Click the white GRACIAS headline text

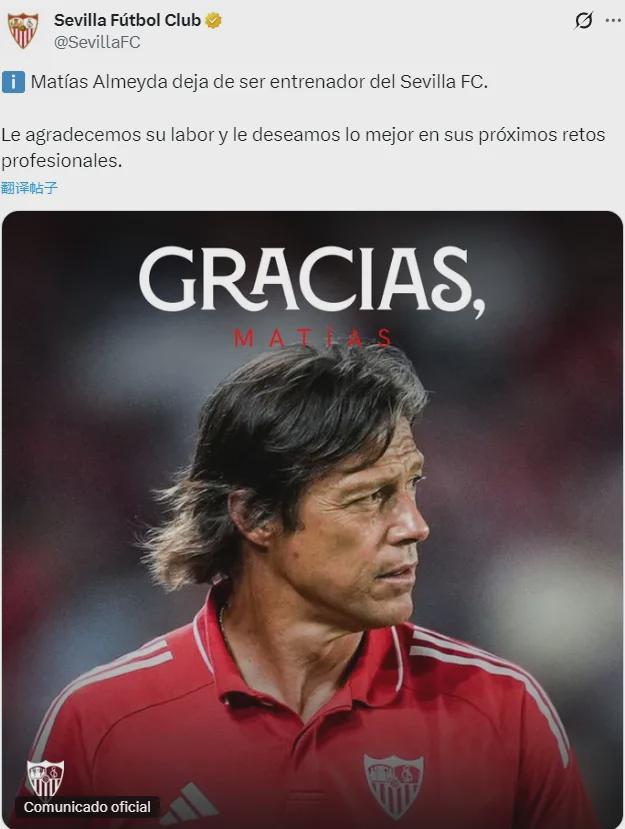pyautogui.click(x=312, y=281)
